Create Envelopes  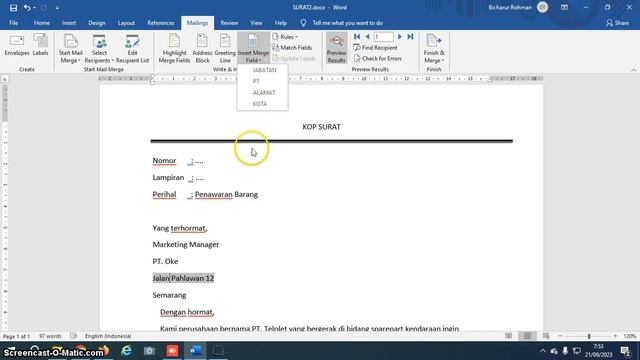17,45
